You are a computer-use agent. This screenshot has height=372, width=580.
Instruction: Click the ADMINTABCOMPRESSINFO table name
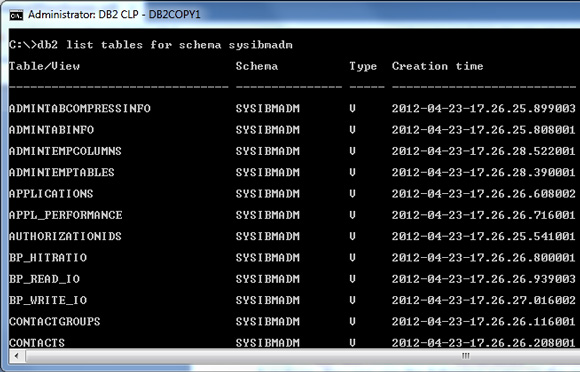[x=80, y=108]
